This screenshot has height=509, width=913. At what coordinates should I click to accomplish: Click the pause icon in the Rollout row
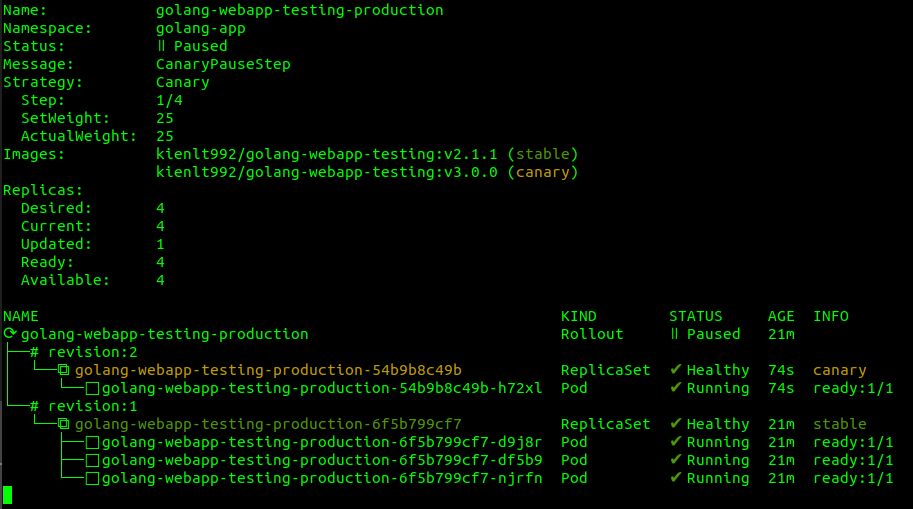(674, 334)
